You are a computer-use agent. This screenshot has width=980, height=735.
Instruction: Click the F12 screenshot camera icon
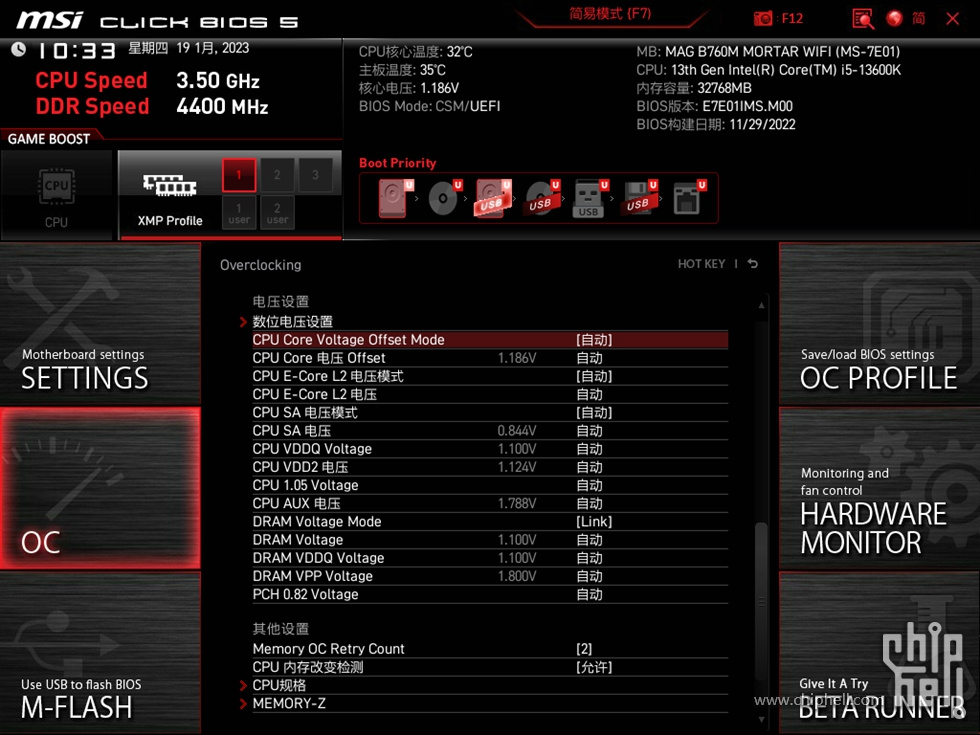(762, 18)
